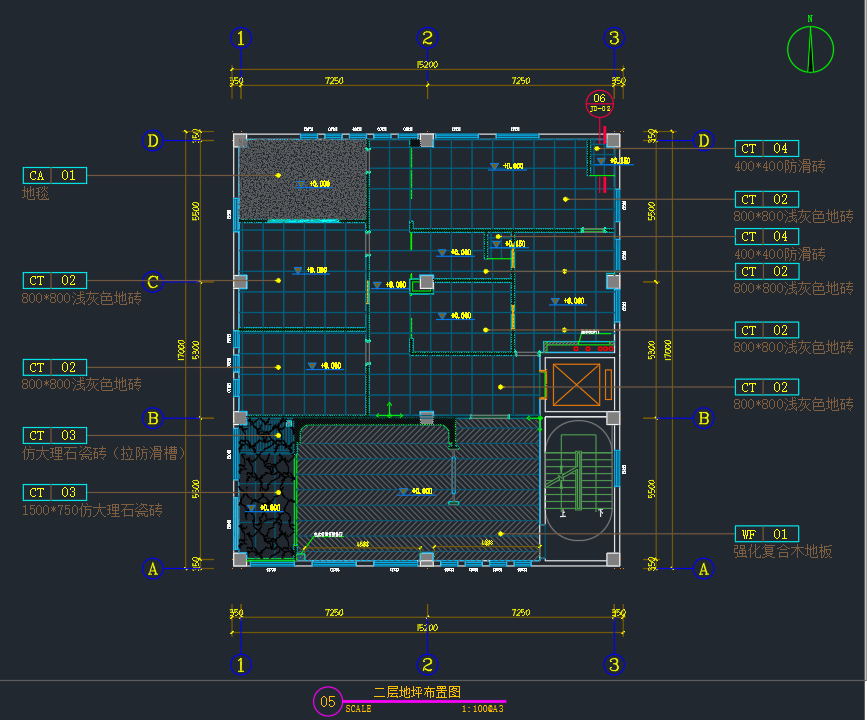Select the 17000 dimension left of the plan
Viewport: 867px width, 720px height.
[181, 350]
